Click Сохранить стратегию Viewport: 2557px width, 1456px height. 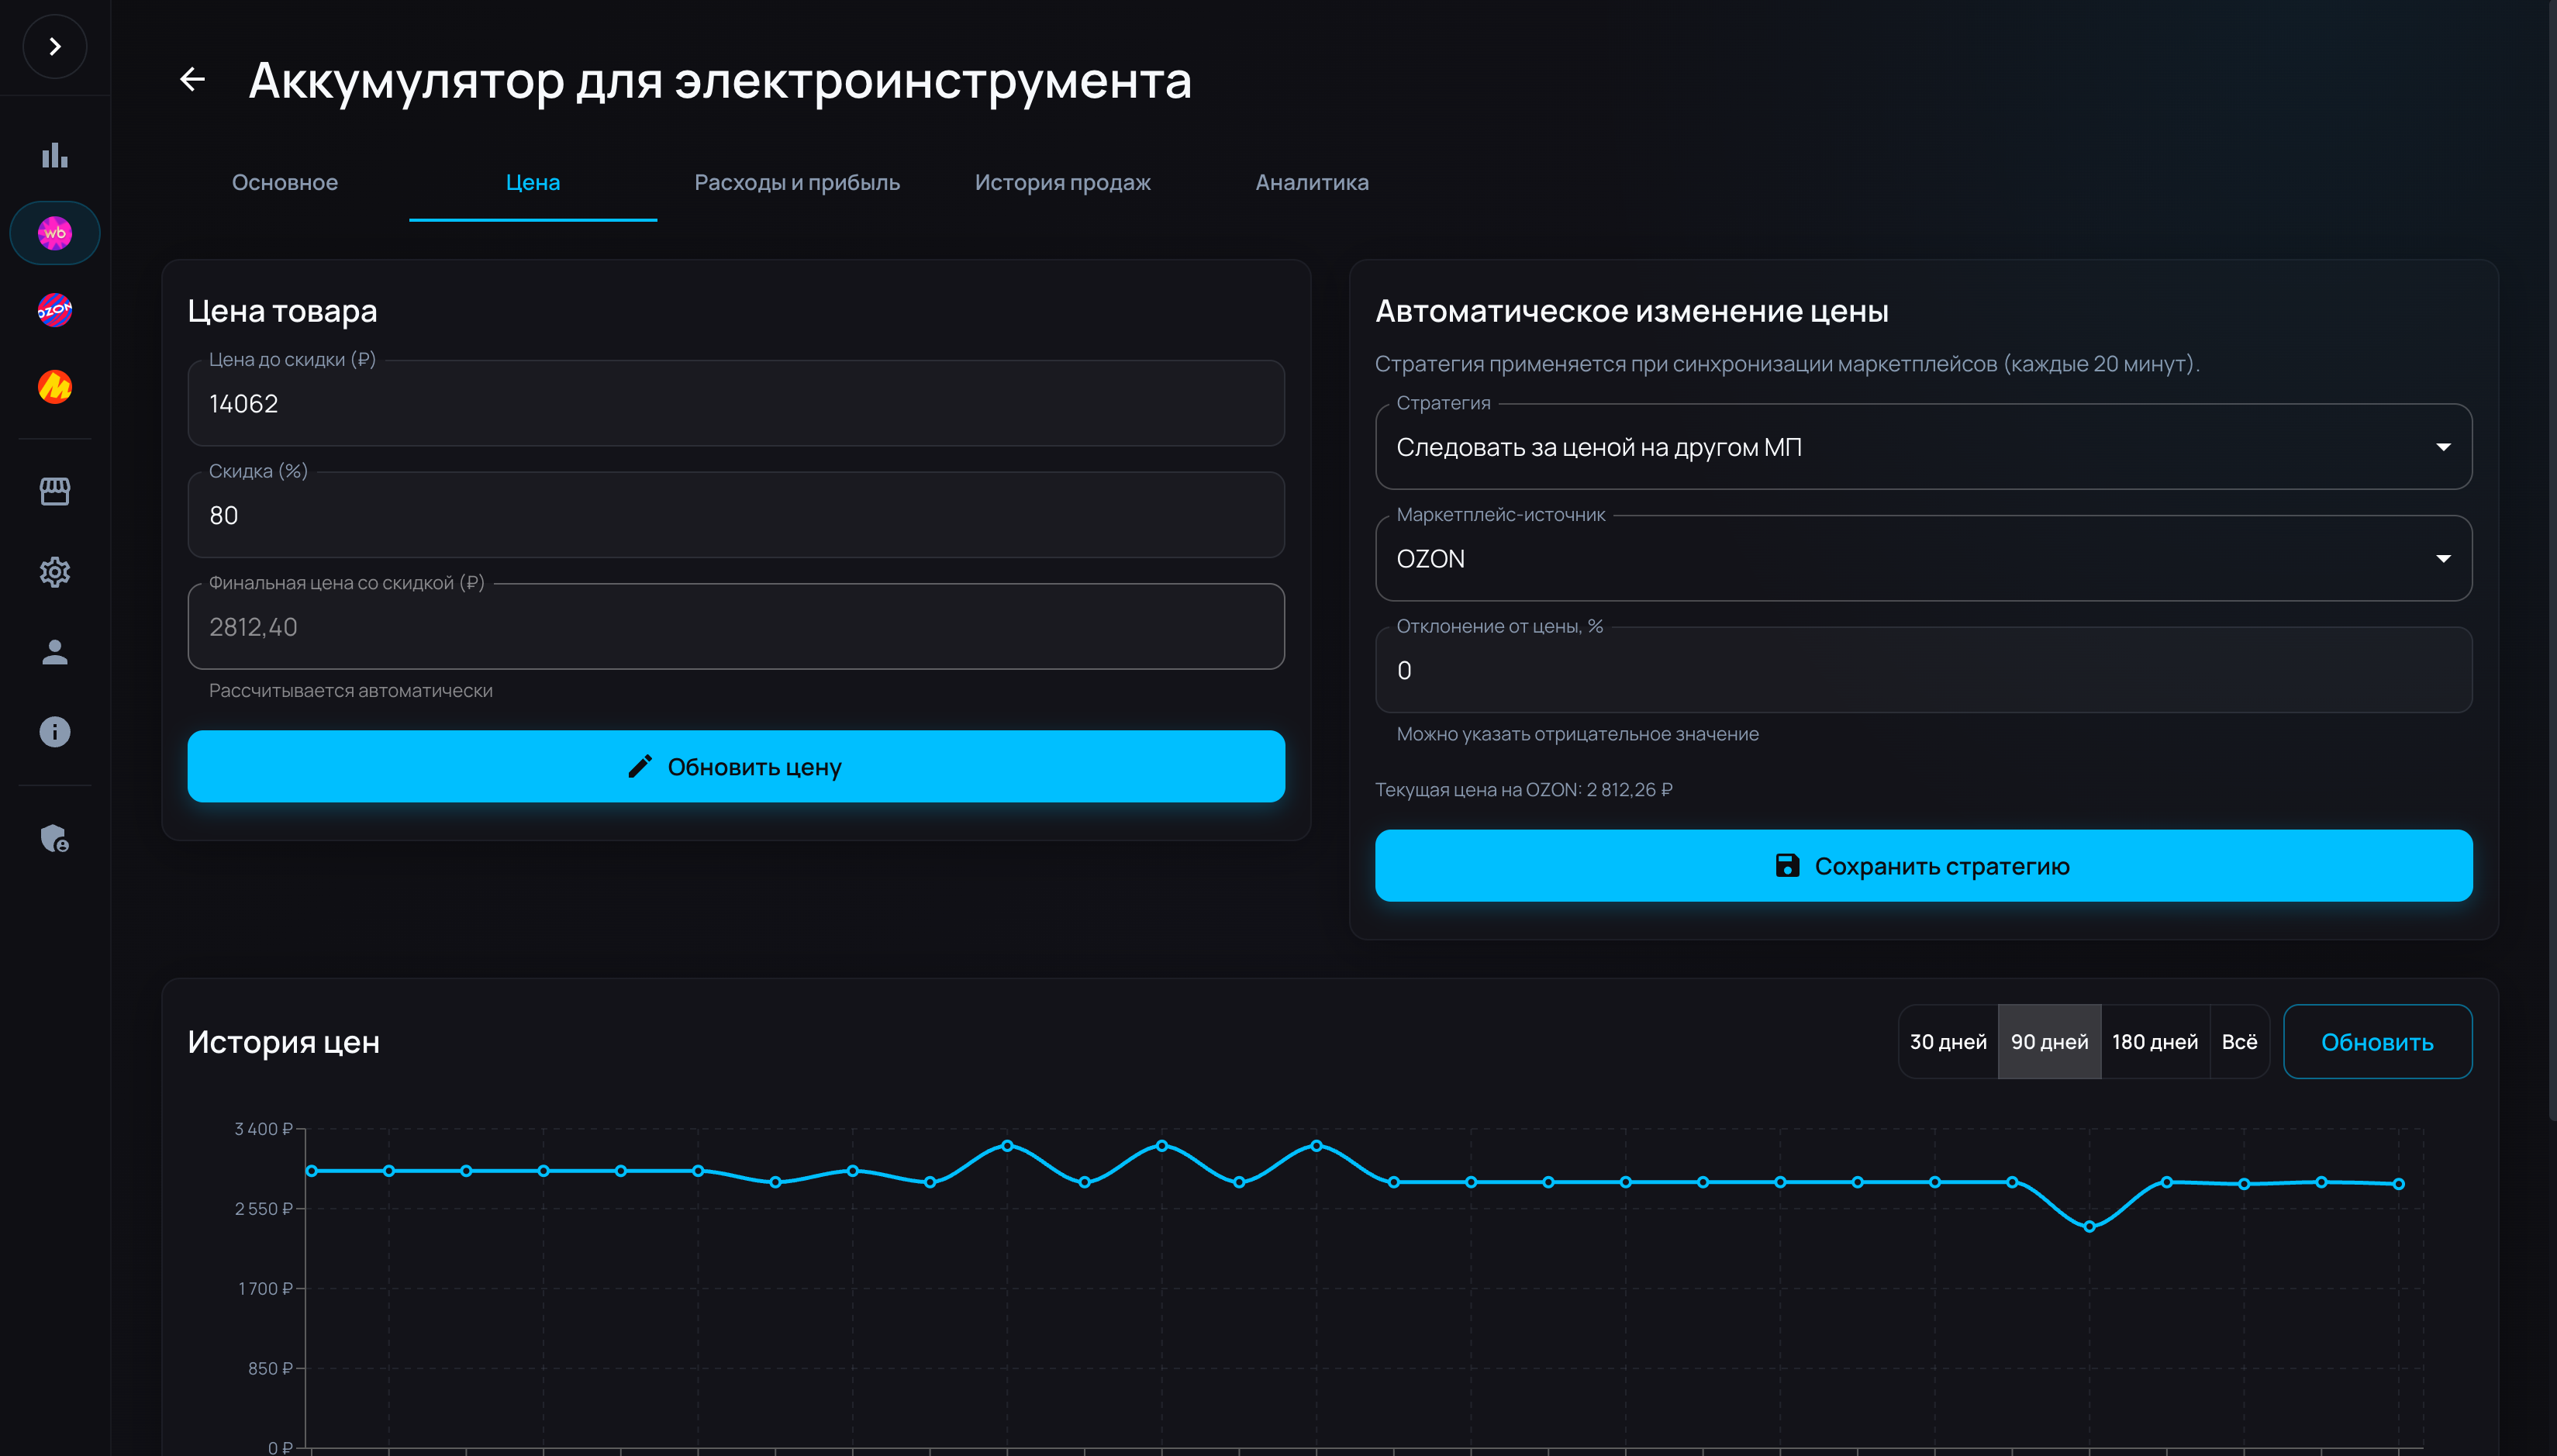pyautogui.click(x=1922, y=866)
